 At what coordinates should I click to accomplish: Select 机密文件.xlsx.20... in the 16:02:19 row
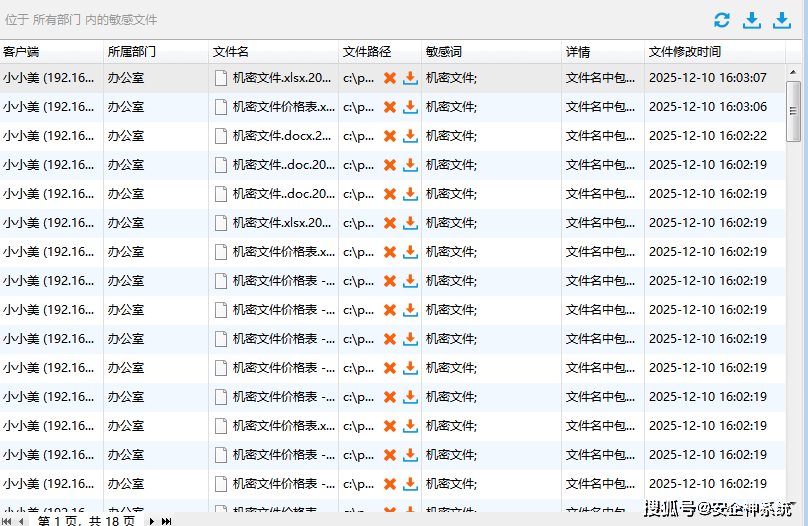[x=282, y=223]
